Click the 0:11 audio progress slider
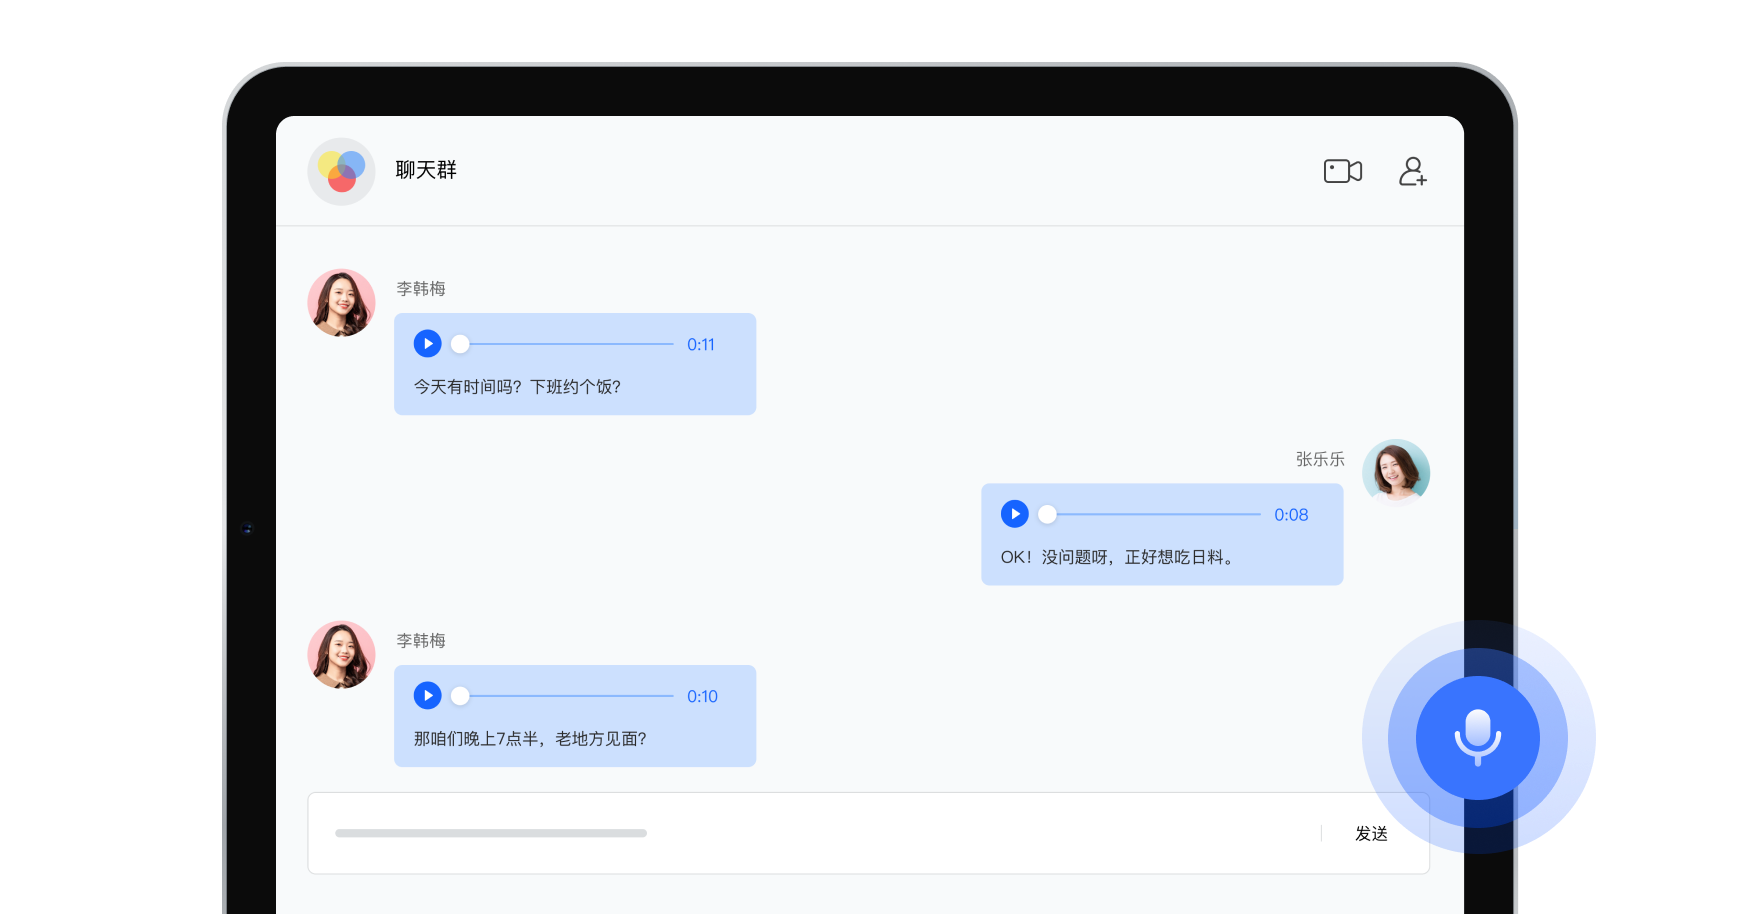 coord(562,344)
